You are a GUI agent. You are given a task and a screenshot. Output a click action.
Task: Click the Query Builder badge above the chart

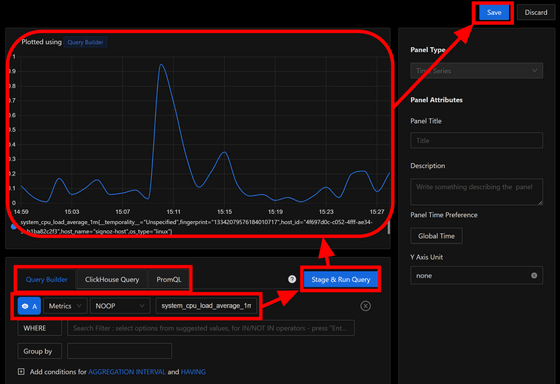[85, 42]
